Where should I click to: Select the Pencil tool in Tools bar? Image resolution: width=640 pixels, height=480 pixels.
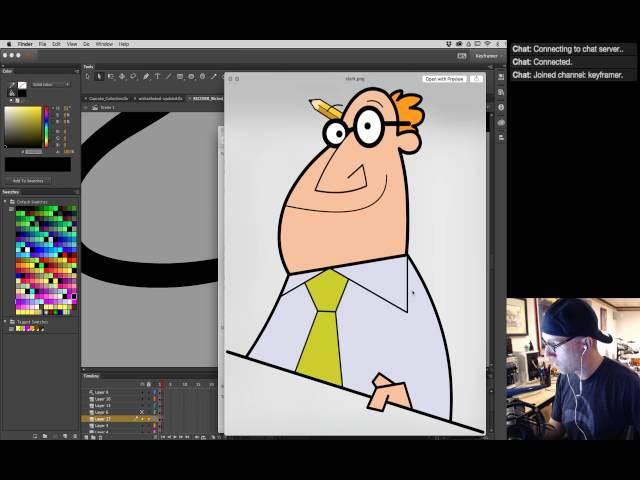point(213,76)
